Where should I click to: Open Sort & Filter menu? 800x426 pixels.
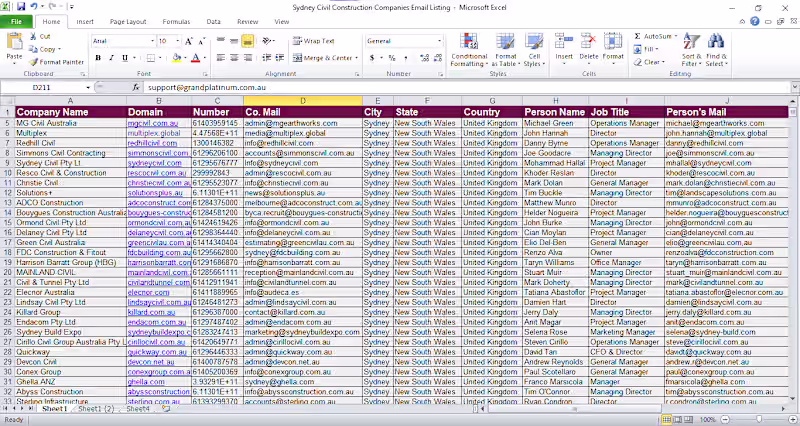pos(691,49)
